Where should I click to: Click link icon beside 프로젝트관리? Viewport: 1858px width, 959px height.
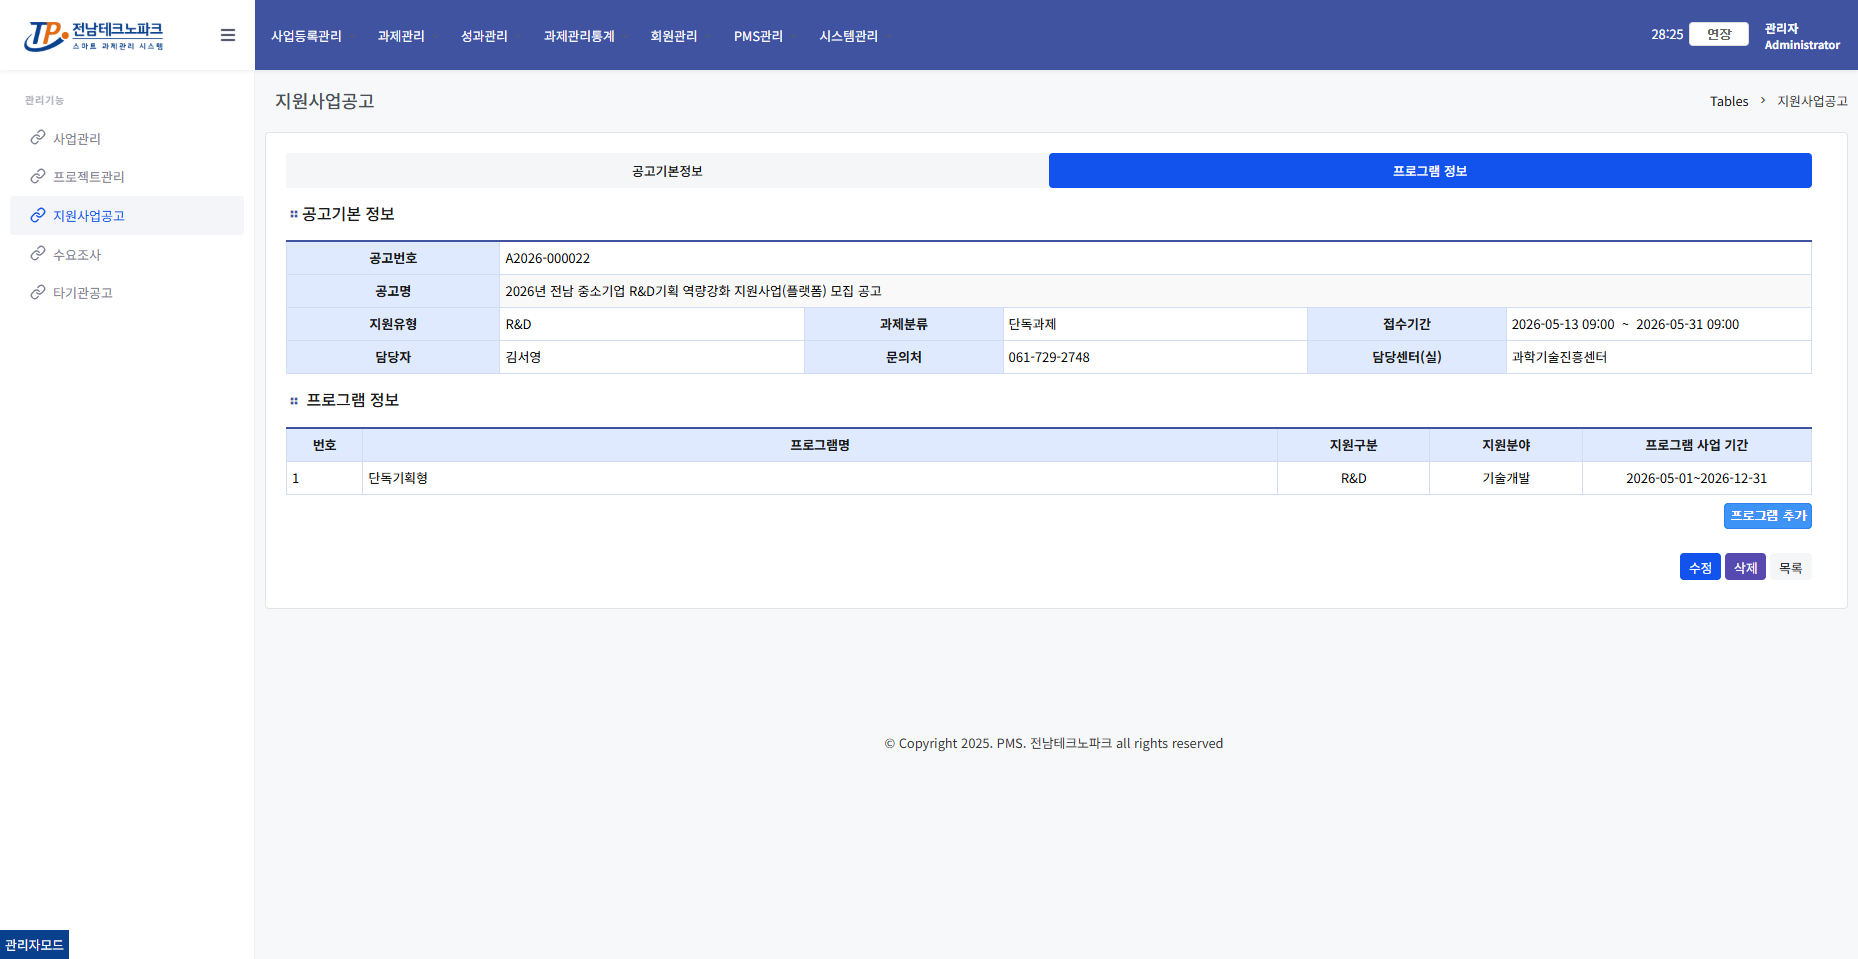(38, 176)
